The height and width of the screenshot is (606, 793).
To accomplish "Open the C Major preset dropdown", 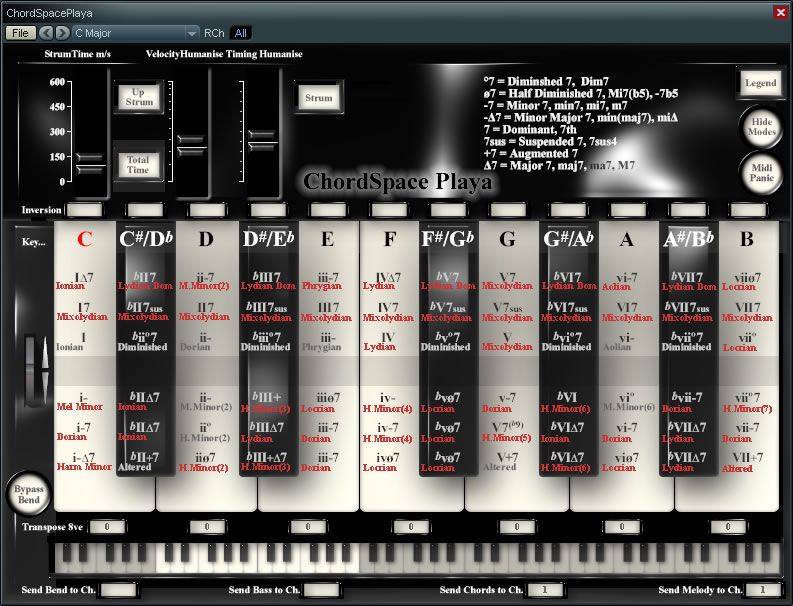I will (136, 33).
